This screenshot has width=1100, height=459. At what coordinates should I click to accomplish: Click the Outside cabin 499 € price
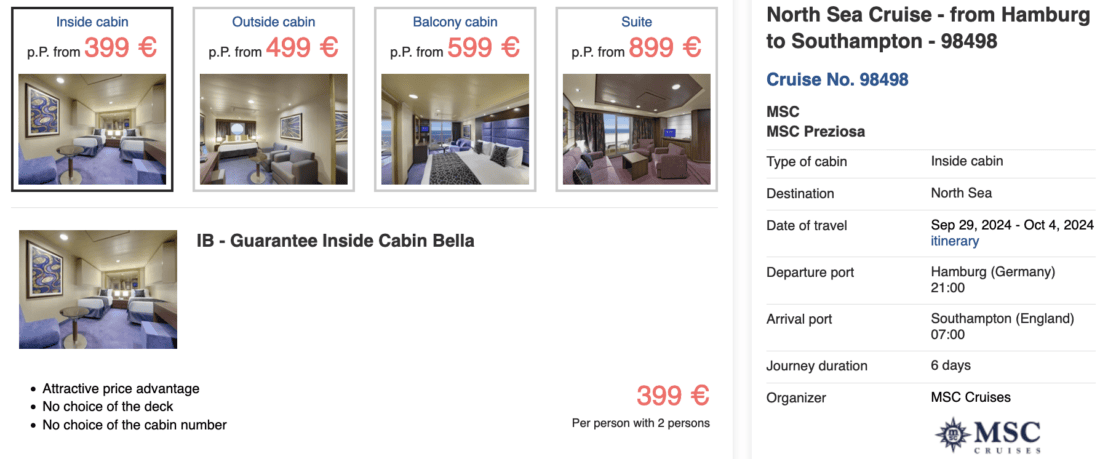coord(302,47)
